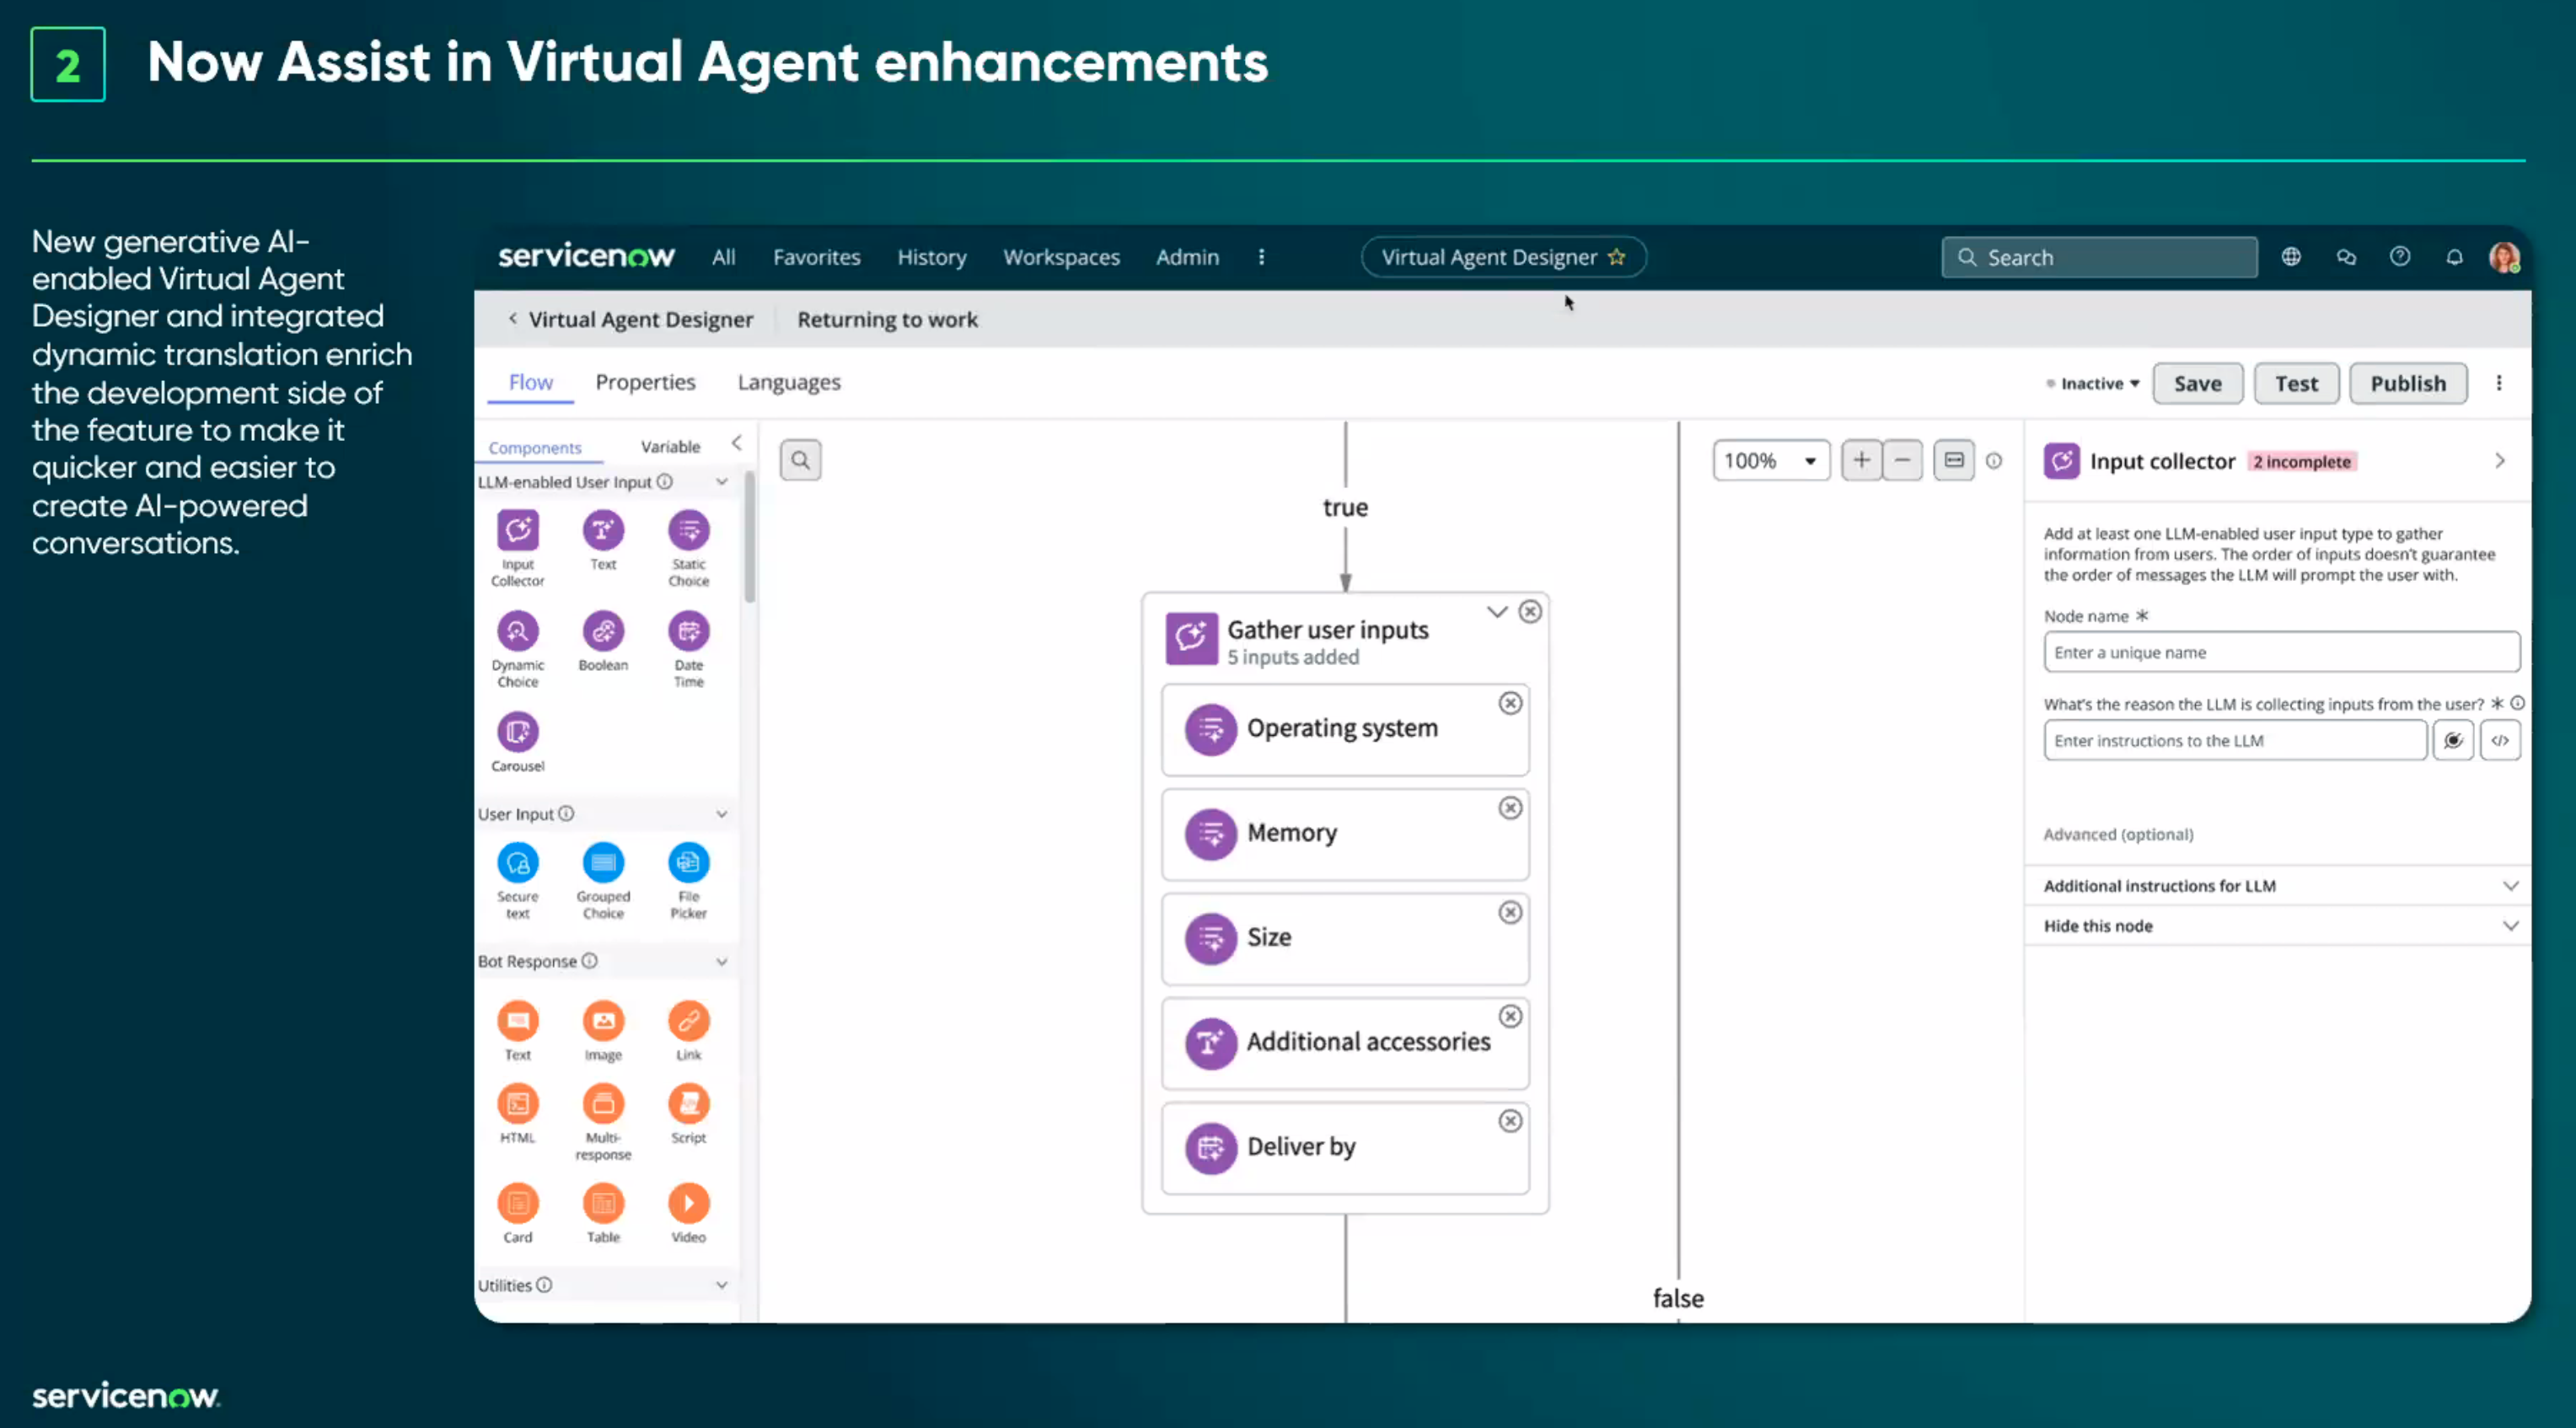Image resolution: width=2576 pixels, height=1428 pixels.
Task: Select the Bot Response Image icon
Action: click(603, 1021)
